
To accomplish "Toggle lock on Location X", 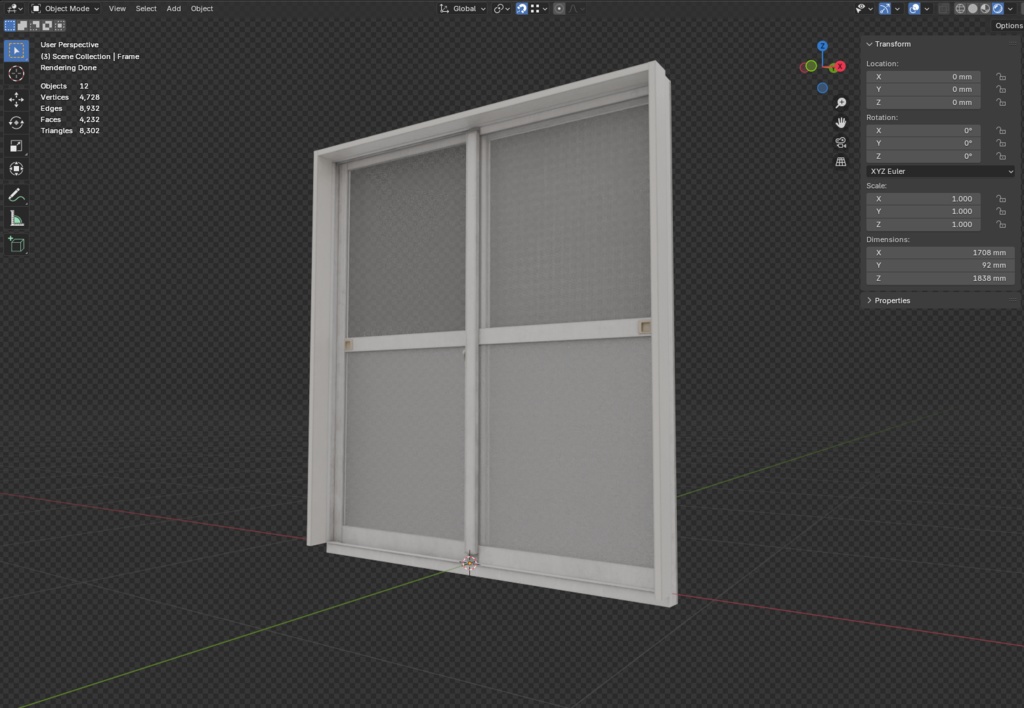I will (x=1000, y=76).
